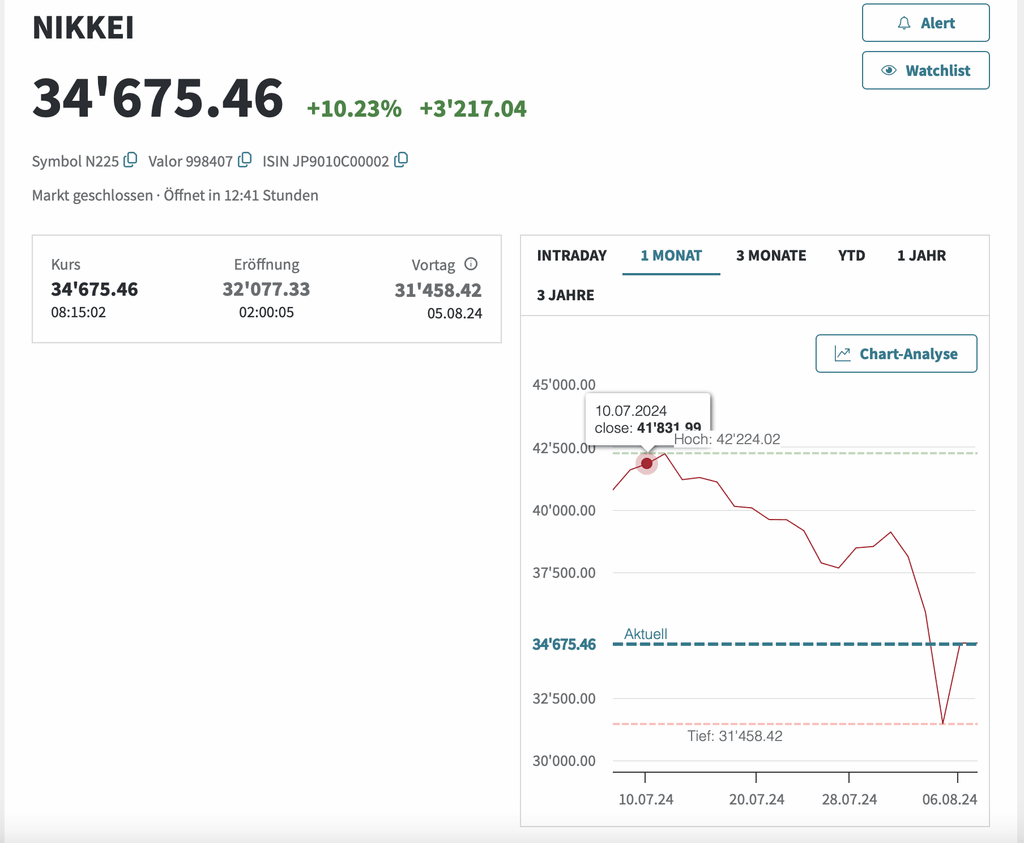This screenshot has height=843, width=1024.
Task: Open the Vortag info tooltip icon
Action: 471,264
